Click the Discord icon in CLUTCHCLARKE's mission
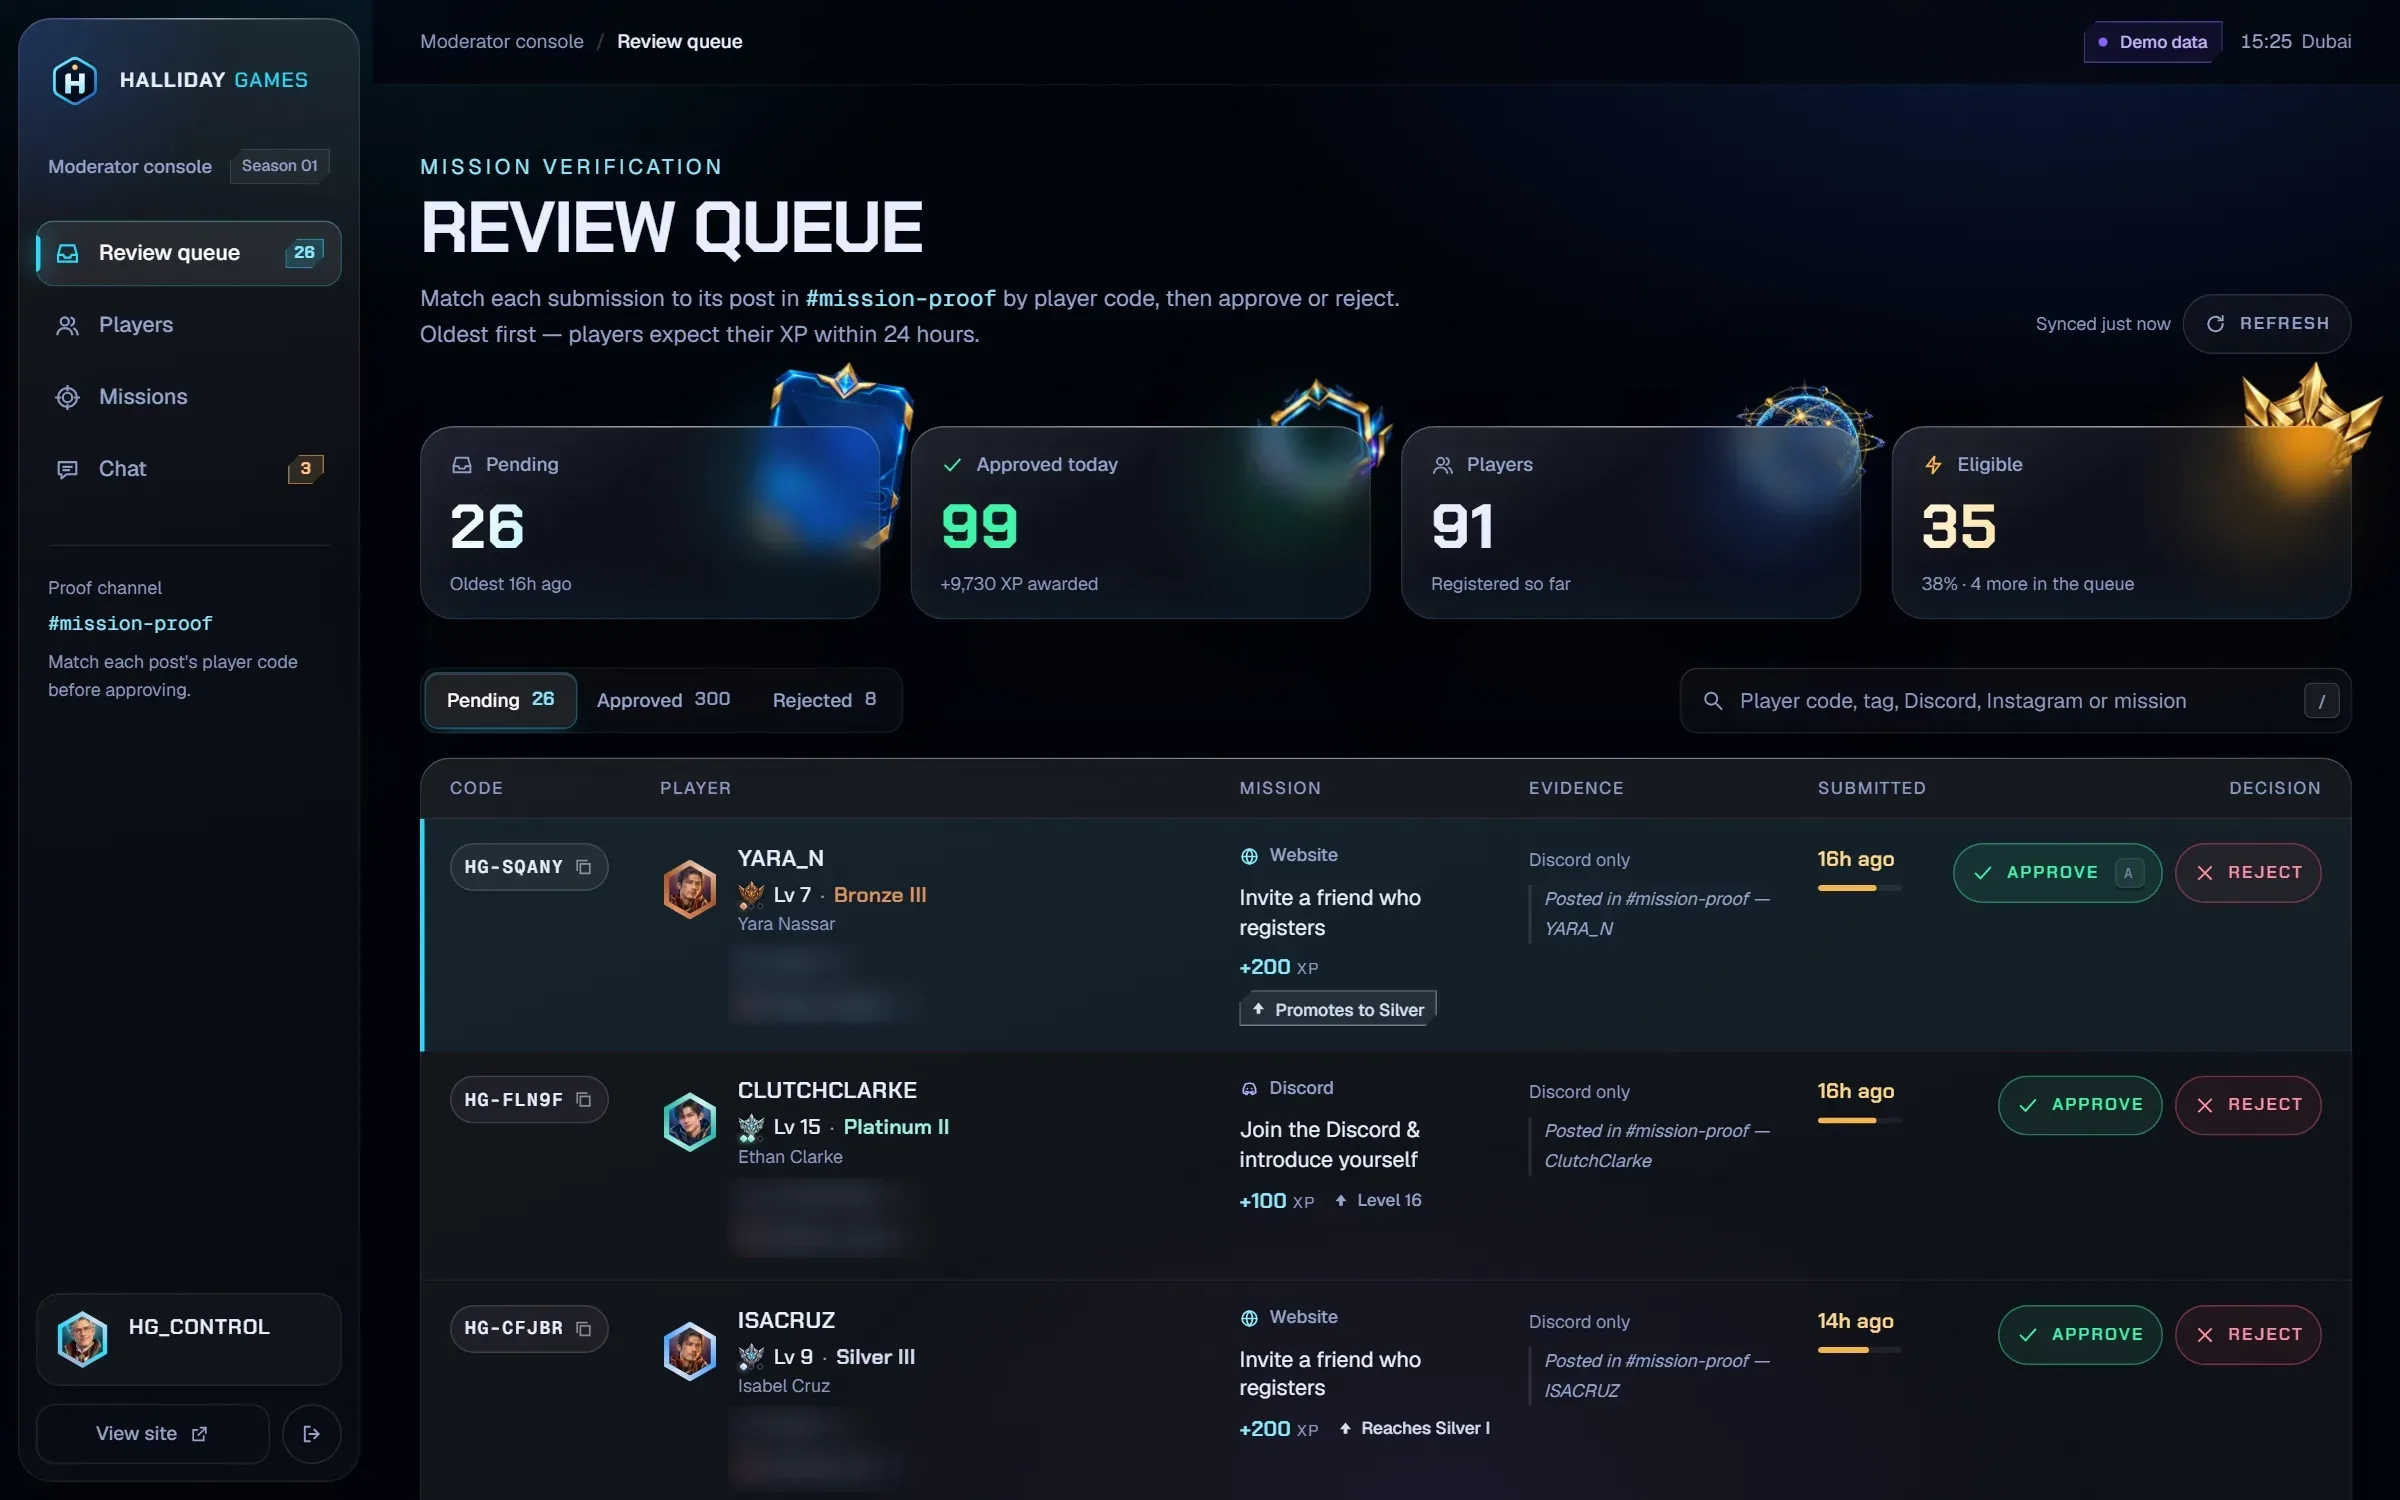 1249,1089
